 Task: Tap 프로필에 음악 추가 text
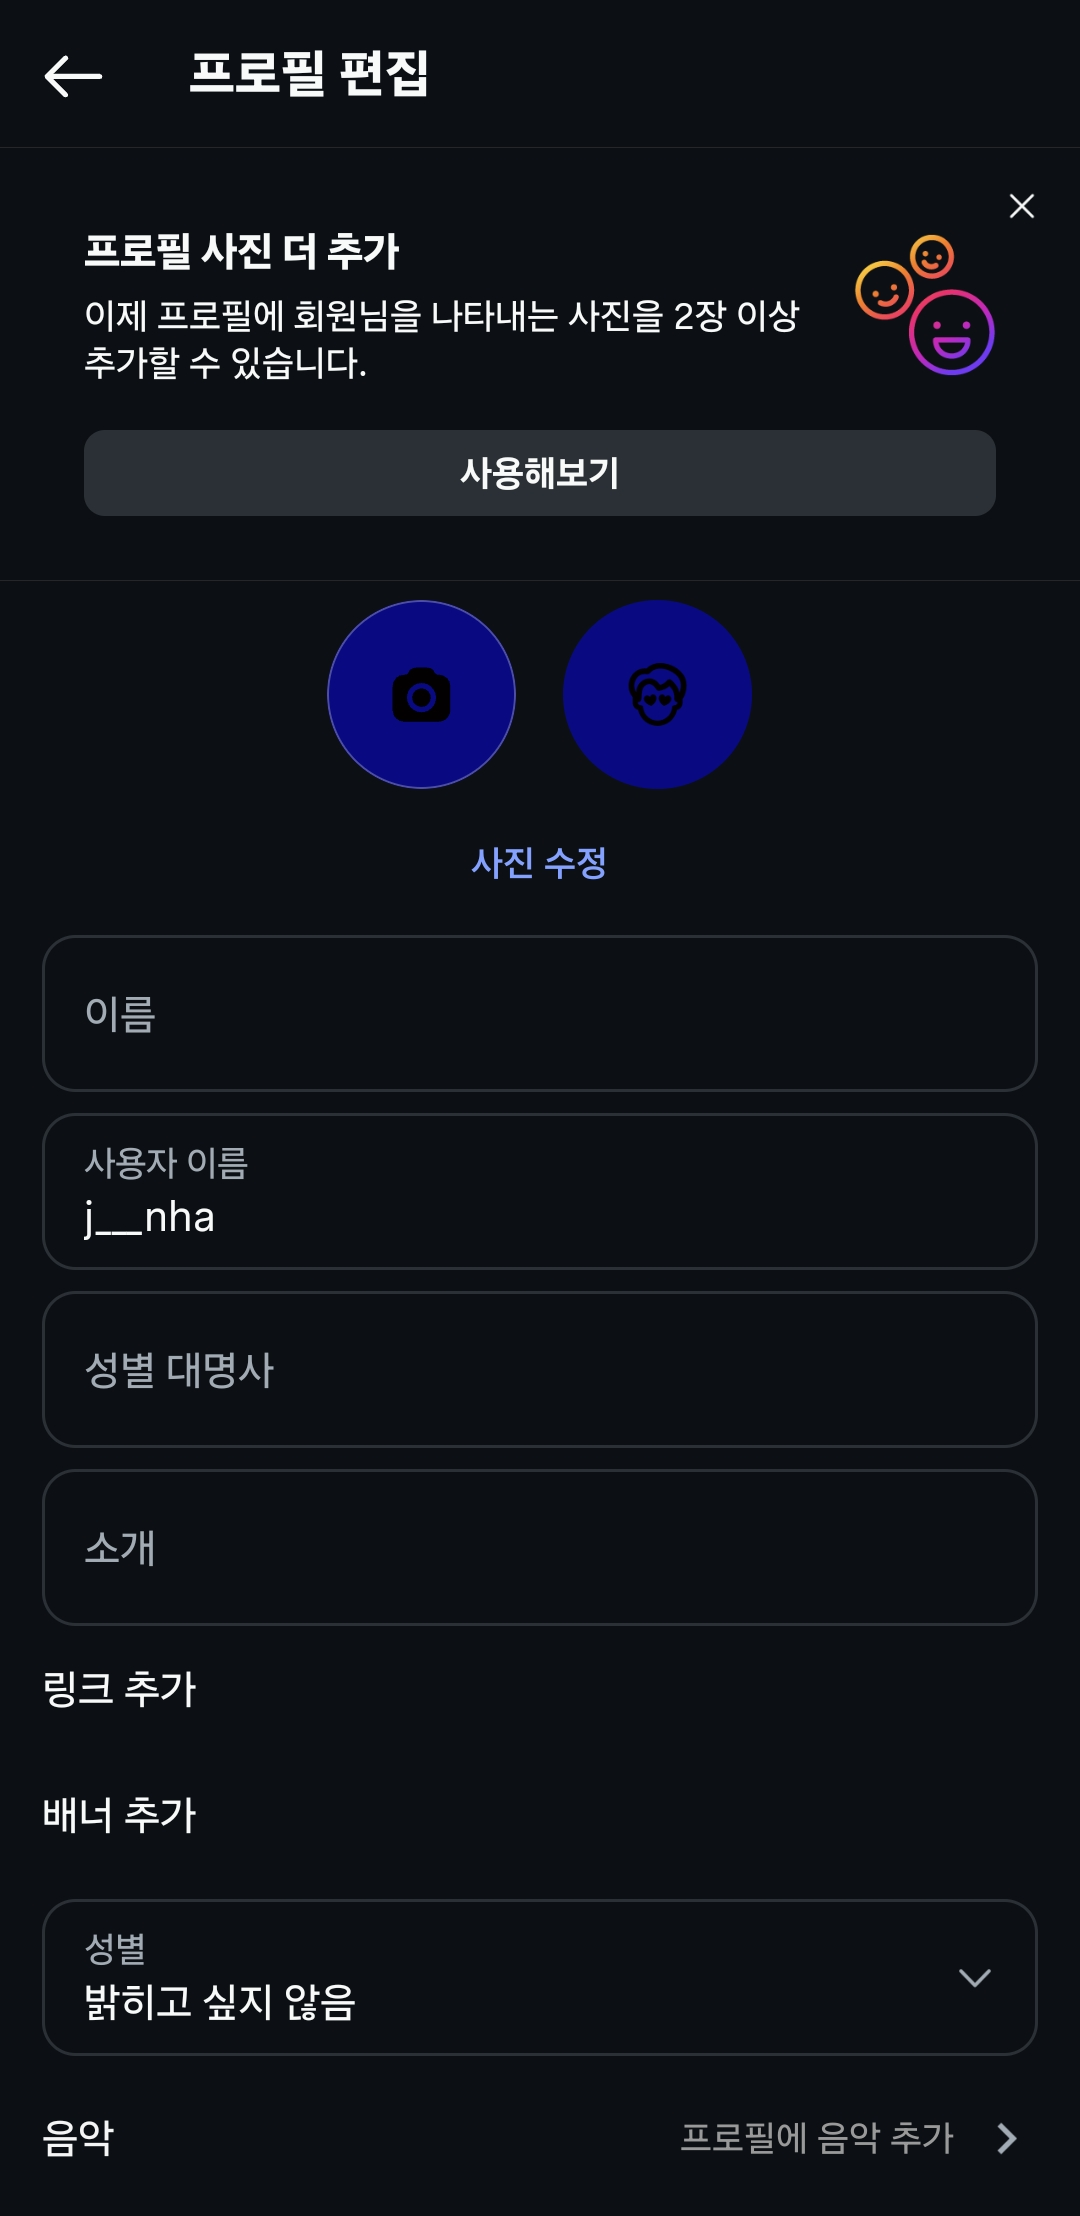tap(817, 2138)
